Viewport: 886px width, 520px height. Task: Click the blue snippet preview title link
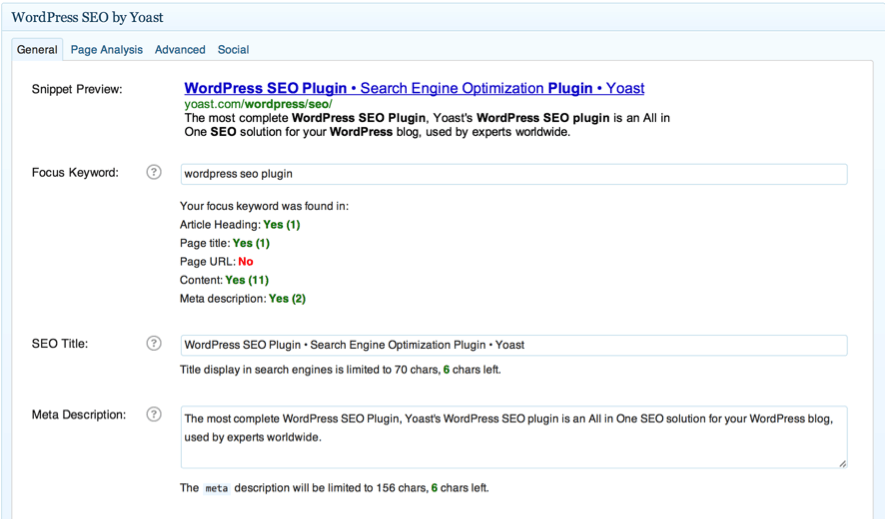[x=414, y=88]
